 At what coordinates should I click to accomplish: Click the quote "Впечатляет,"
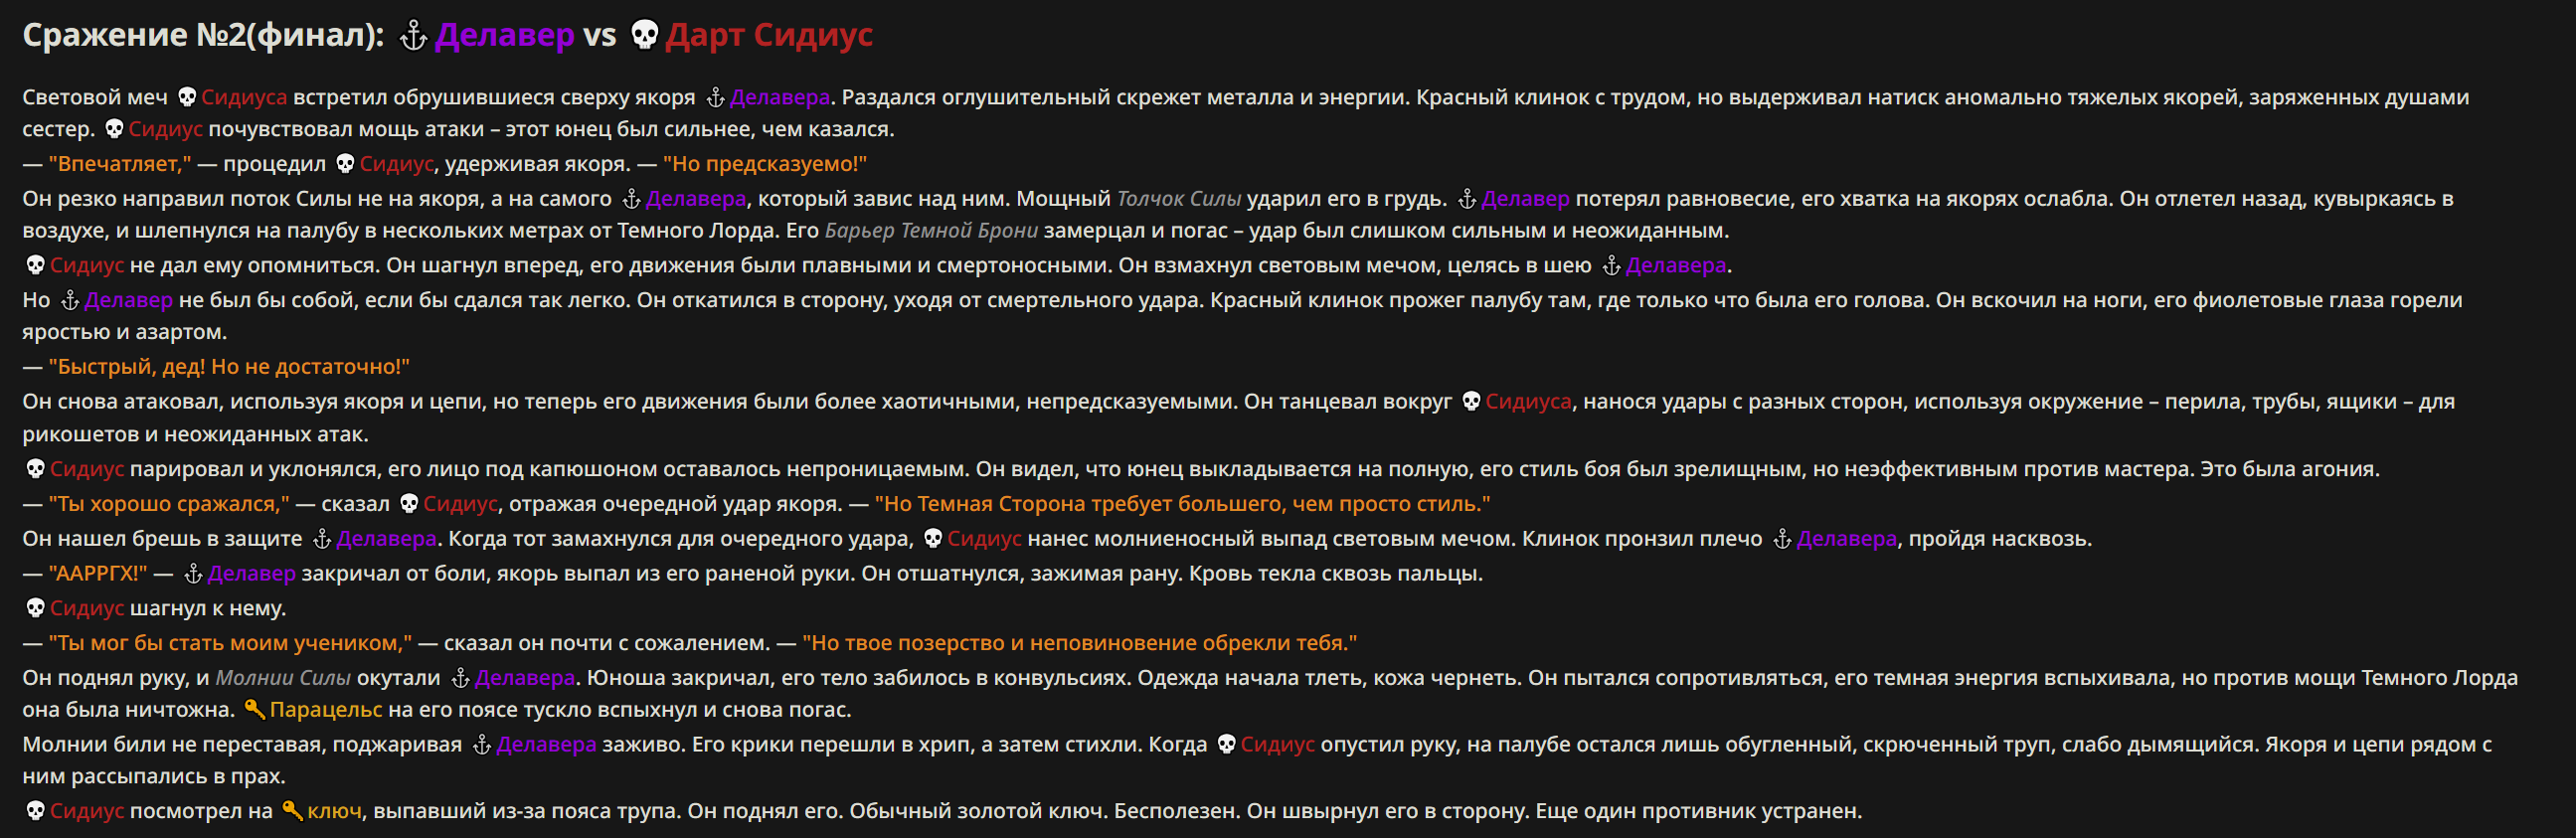point(120,164)
